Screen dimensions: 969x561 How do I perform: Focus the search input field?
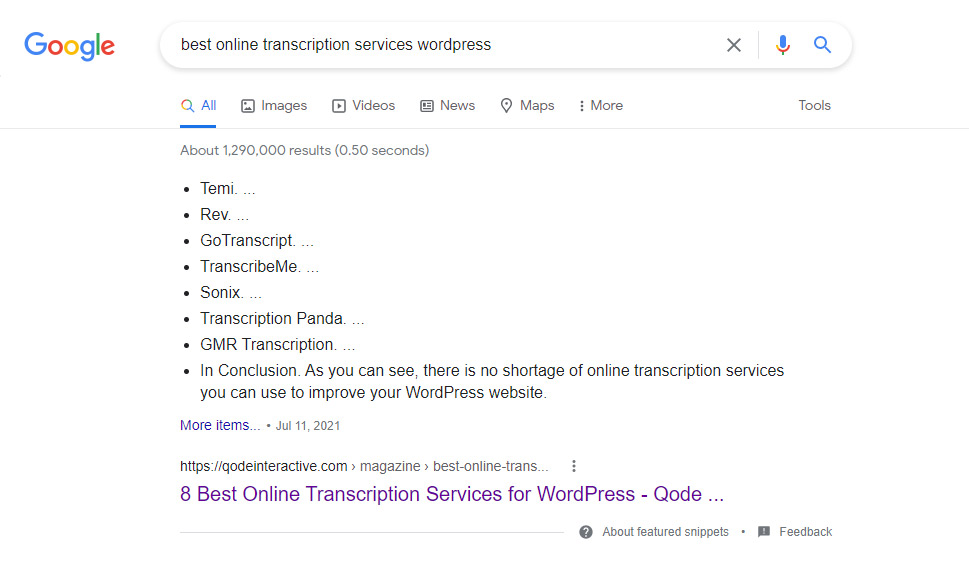pyautogui.click(x=440, y=45)
